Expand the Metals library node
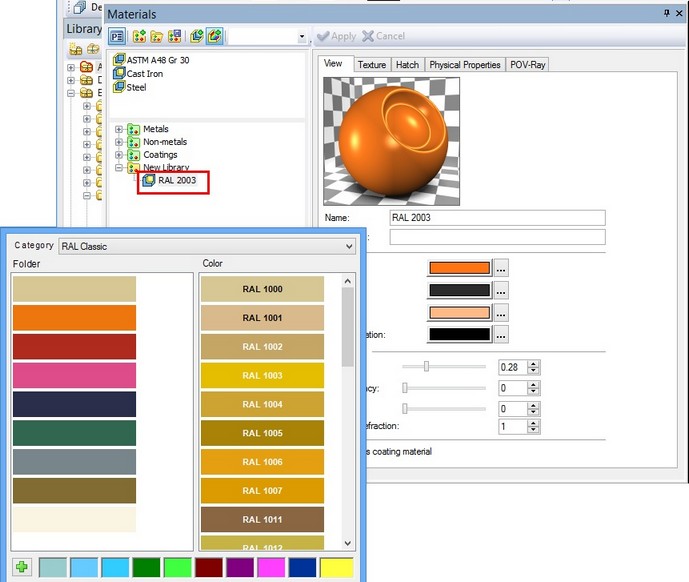This screenshot has width=689, height=582. pos(120,129)
